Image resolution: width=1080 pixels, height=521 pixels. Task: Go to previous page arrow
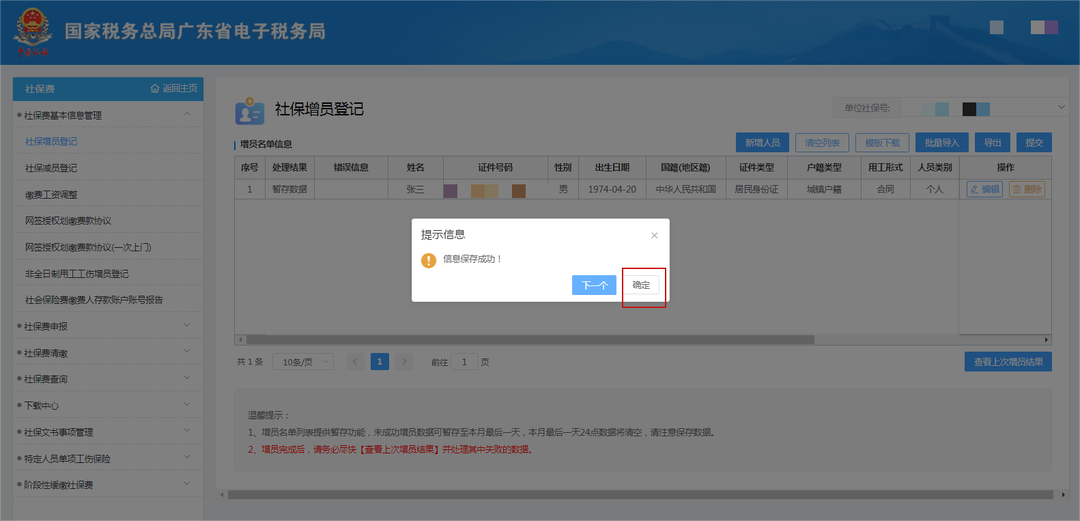tap(355, 362)
